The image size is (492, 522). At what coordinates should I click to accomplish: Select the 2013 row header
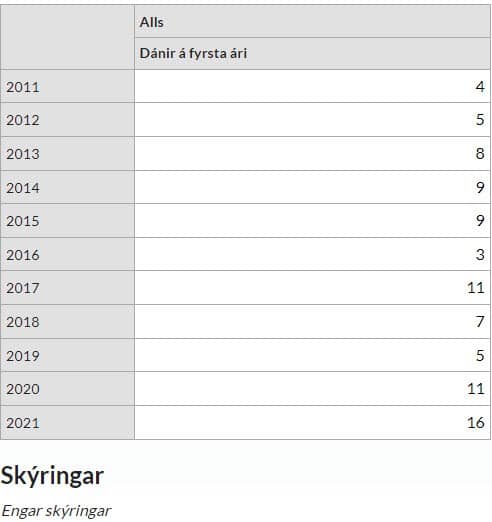click(67, 154)
